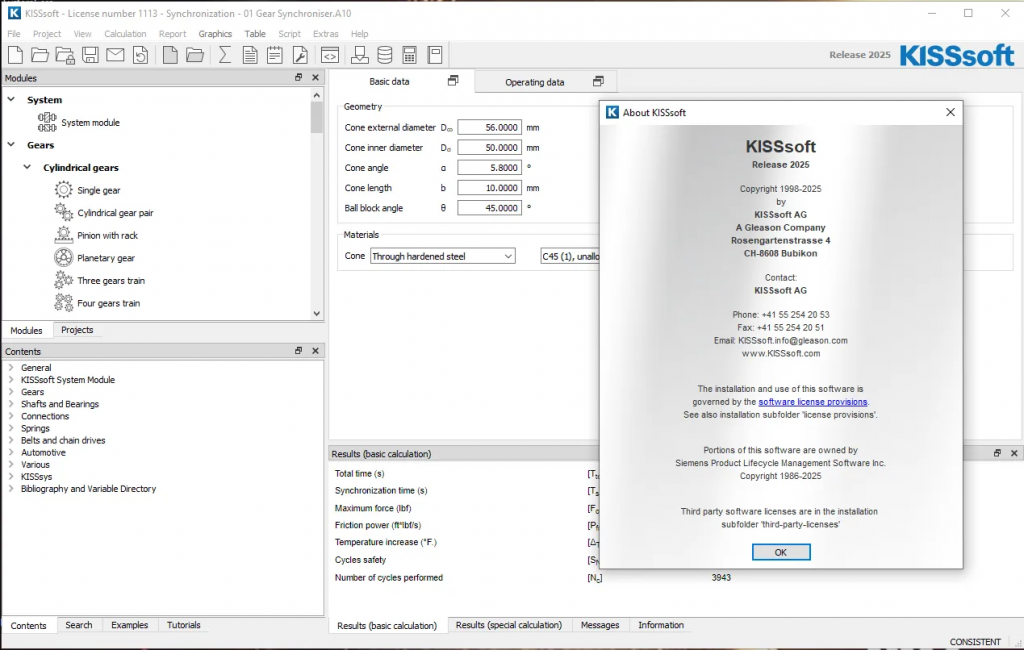
Task: Collapse the bold Gears node in Modules
Action: coord(11,144)
